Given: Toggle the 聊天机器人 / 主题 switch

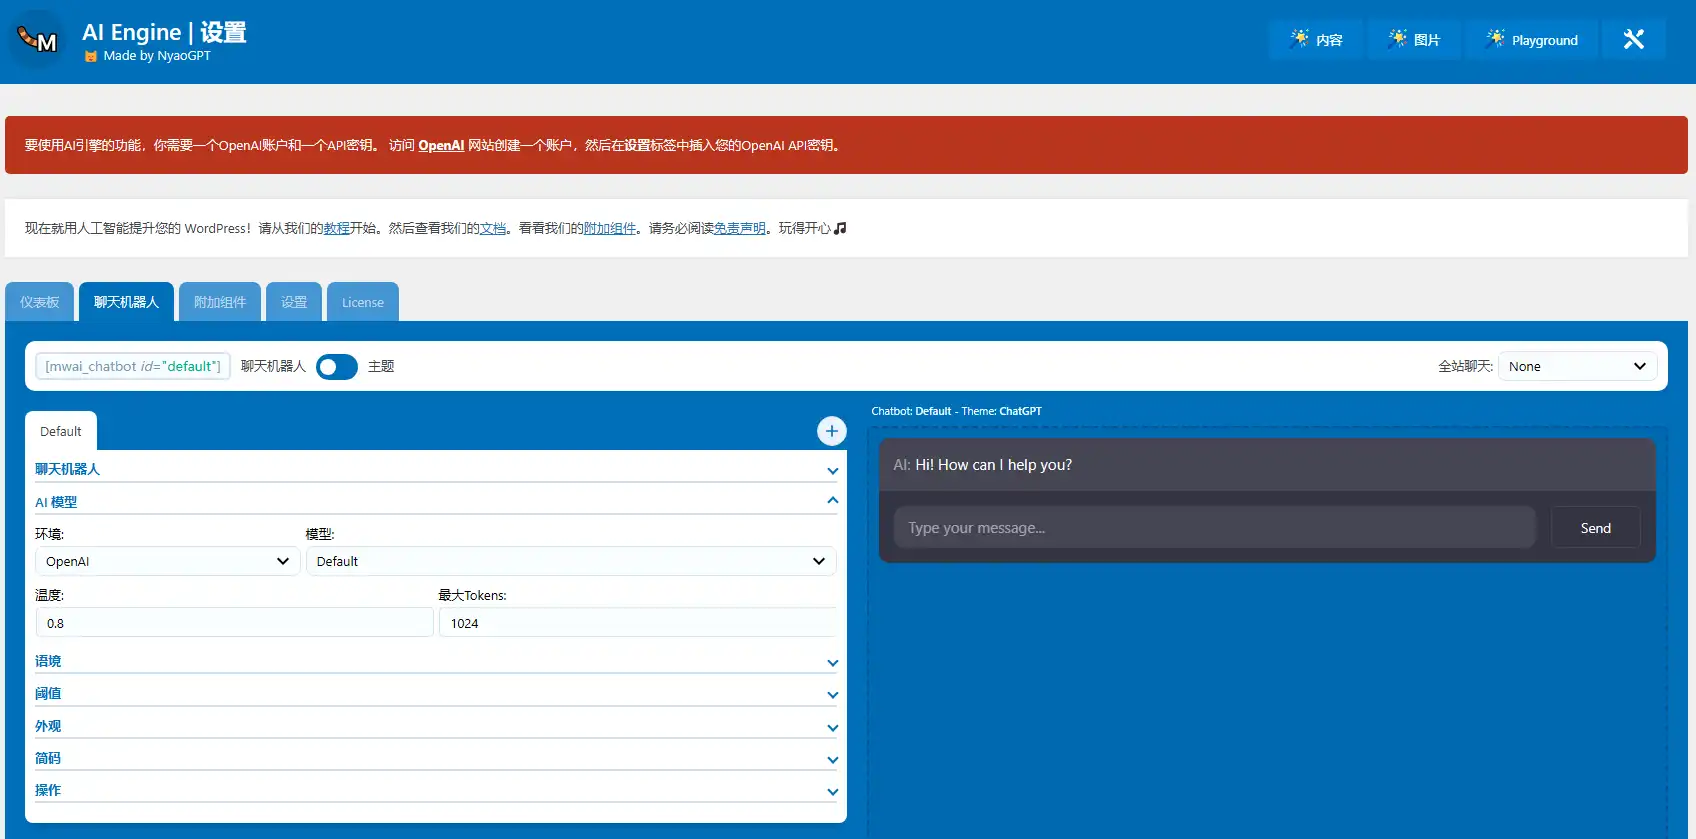Looking at the screenshot, I should (x=337, y=367).
